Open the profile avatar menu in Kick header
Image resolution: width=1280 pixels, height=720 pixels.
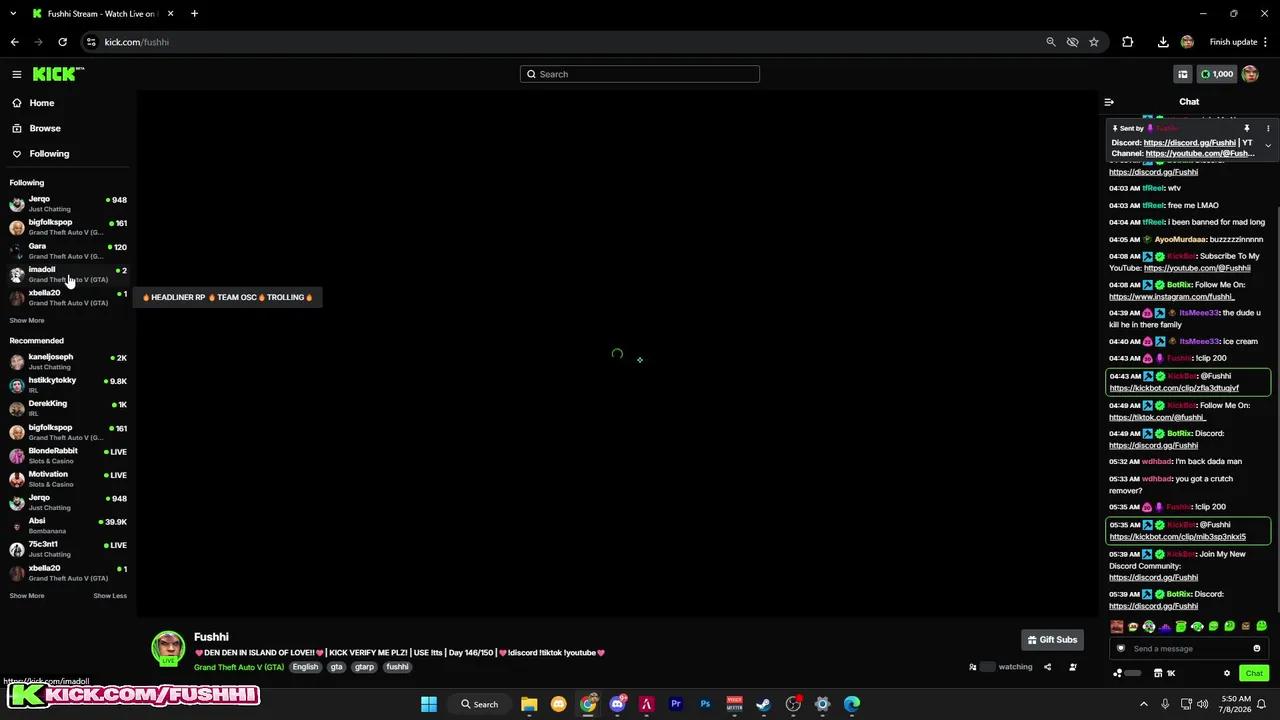[x=1250, y=74]
